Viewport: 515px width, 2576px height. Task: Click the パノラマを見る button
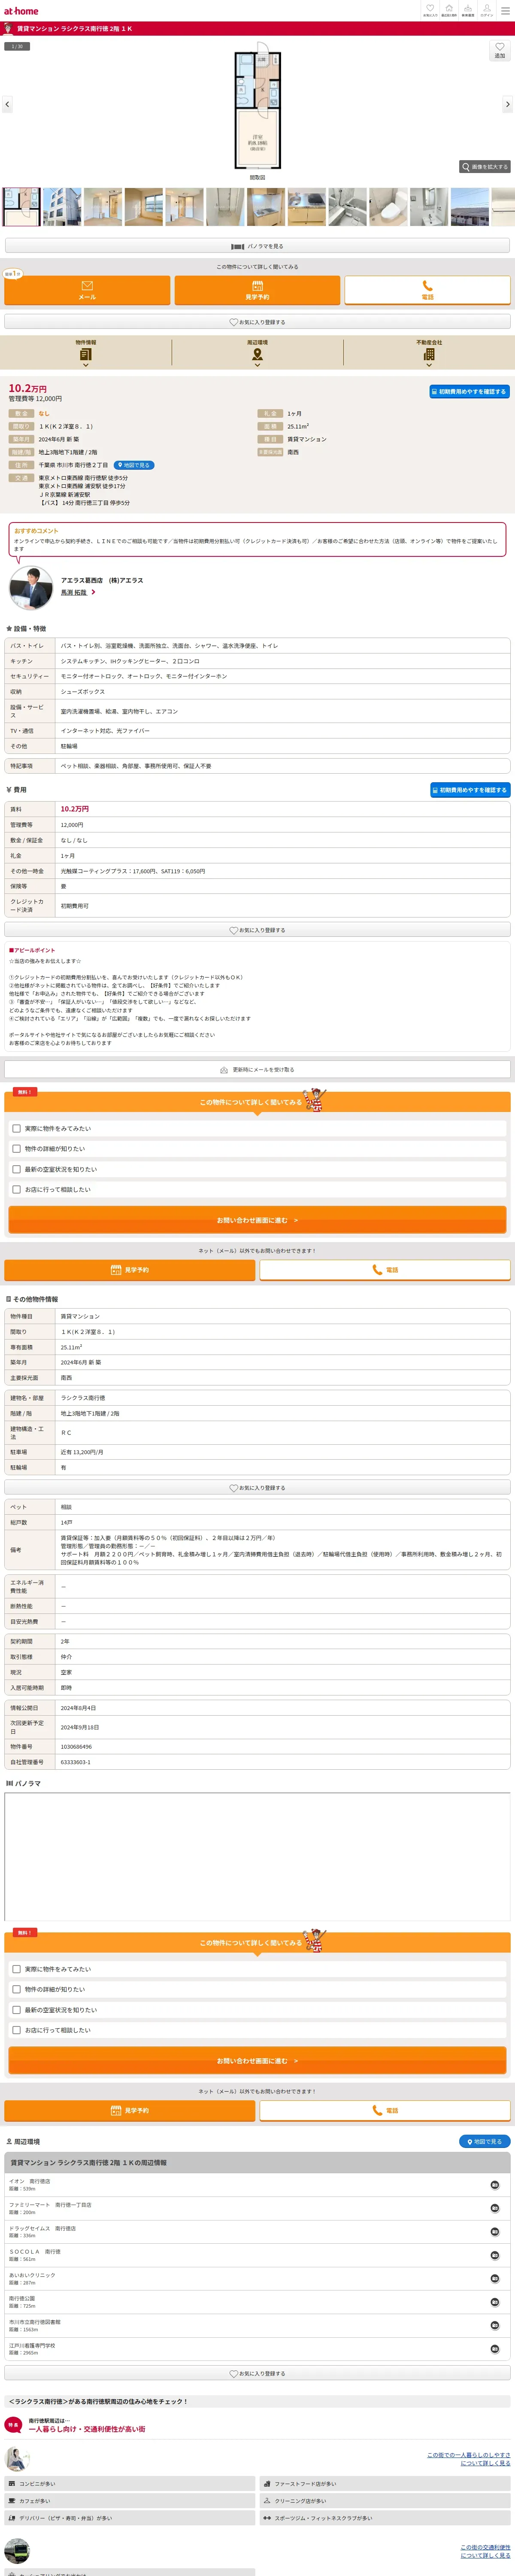point(257,246)
